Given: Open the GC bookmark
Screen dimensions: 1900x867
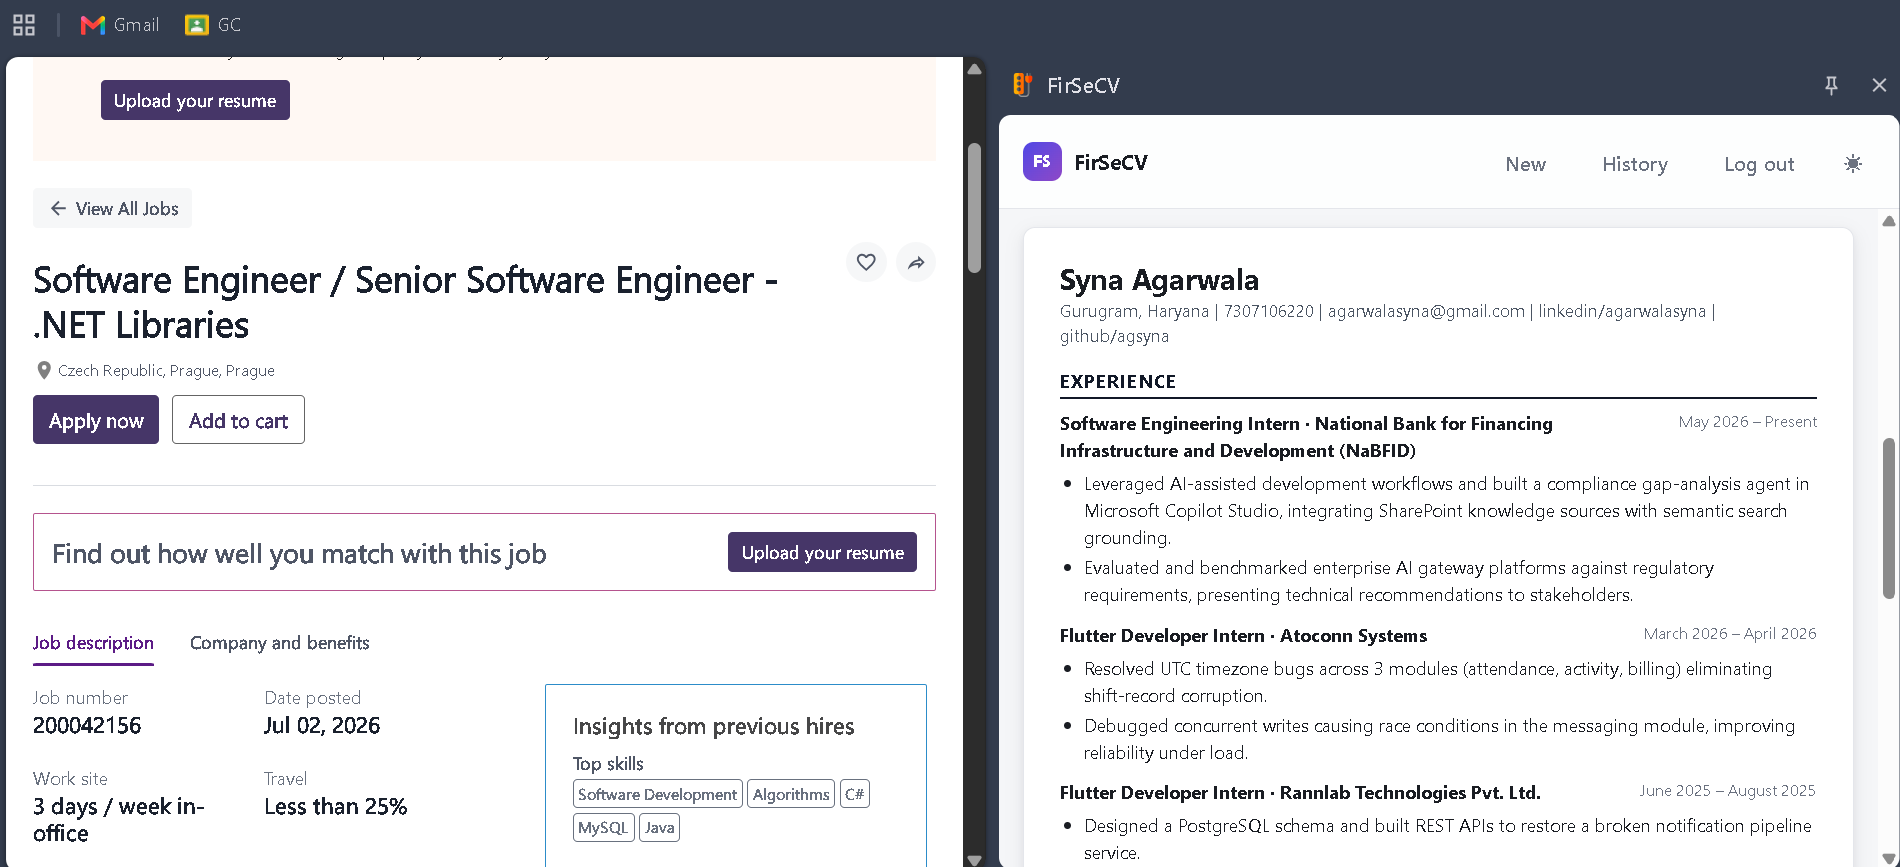Looking at the screenshot, I should pos(213,25).
